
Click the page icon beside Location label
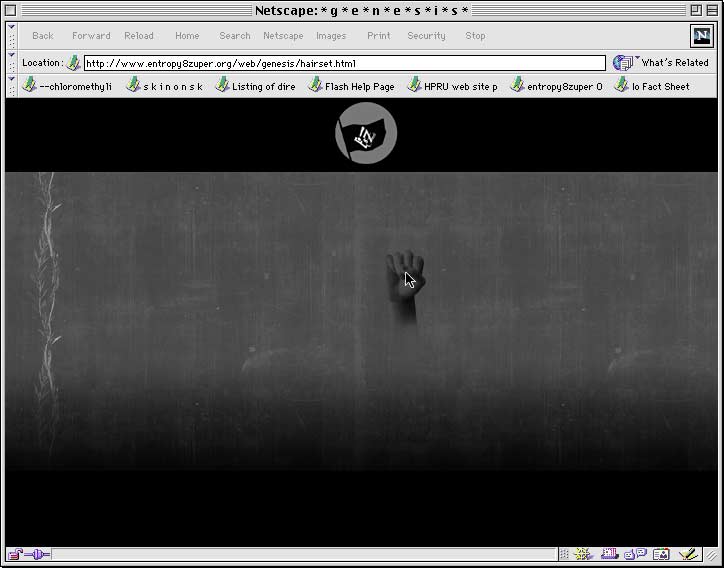[73, 63]
